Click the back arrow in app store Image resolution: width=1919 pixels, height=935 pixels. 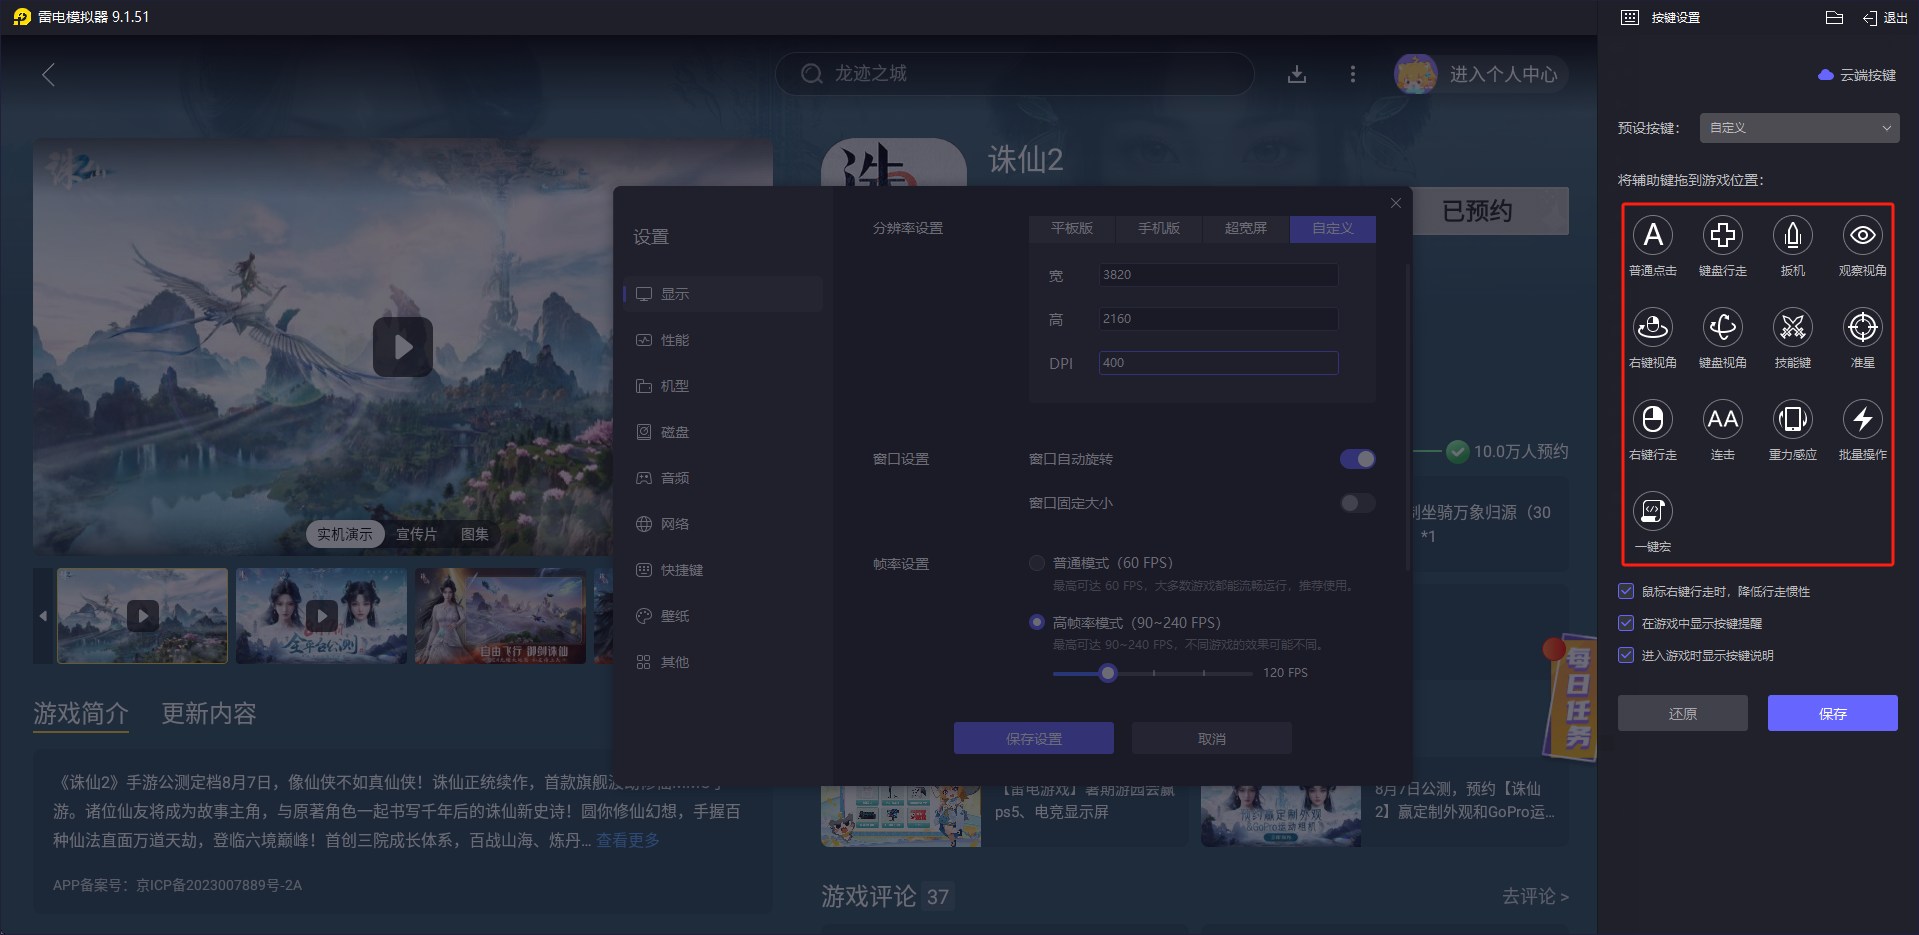48,74
